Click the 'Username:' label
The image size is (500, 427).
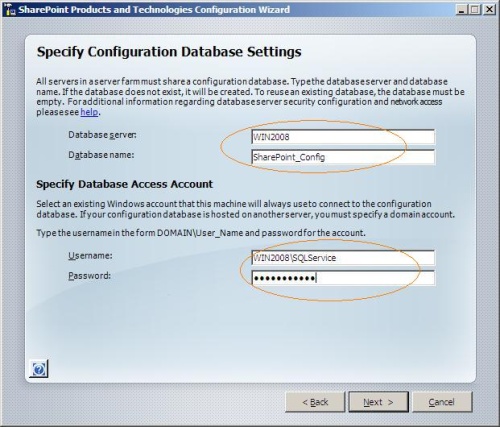coord(90,256)
